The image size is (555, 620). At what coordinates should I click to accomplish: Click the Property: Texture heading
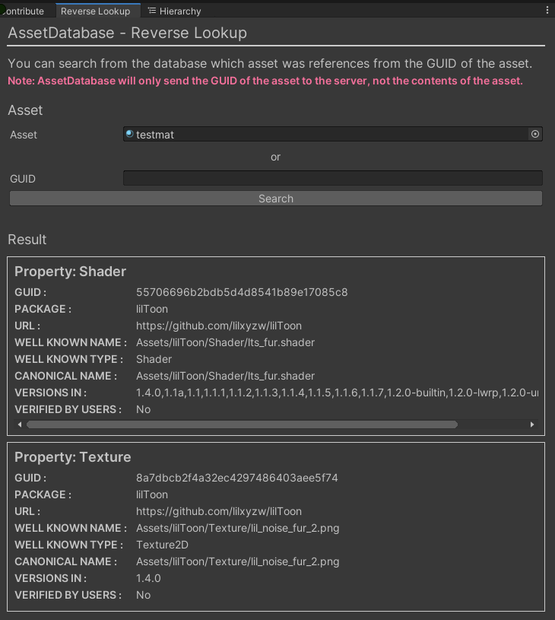(x=73, y=457)
